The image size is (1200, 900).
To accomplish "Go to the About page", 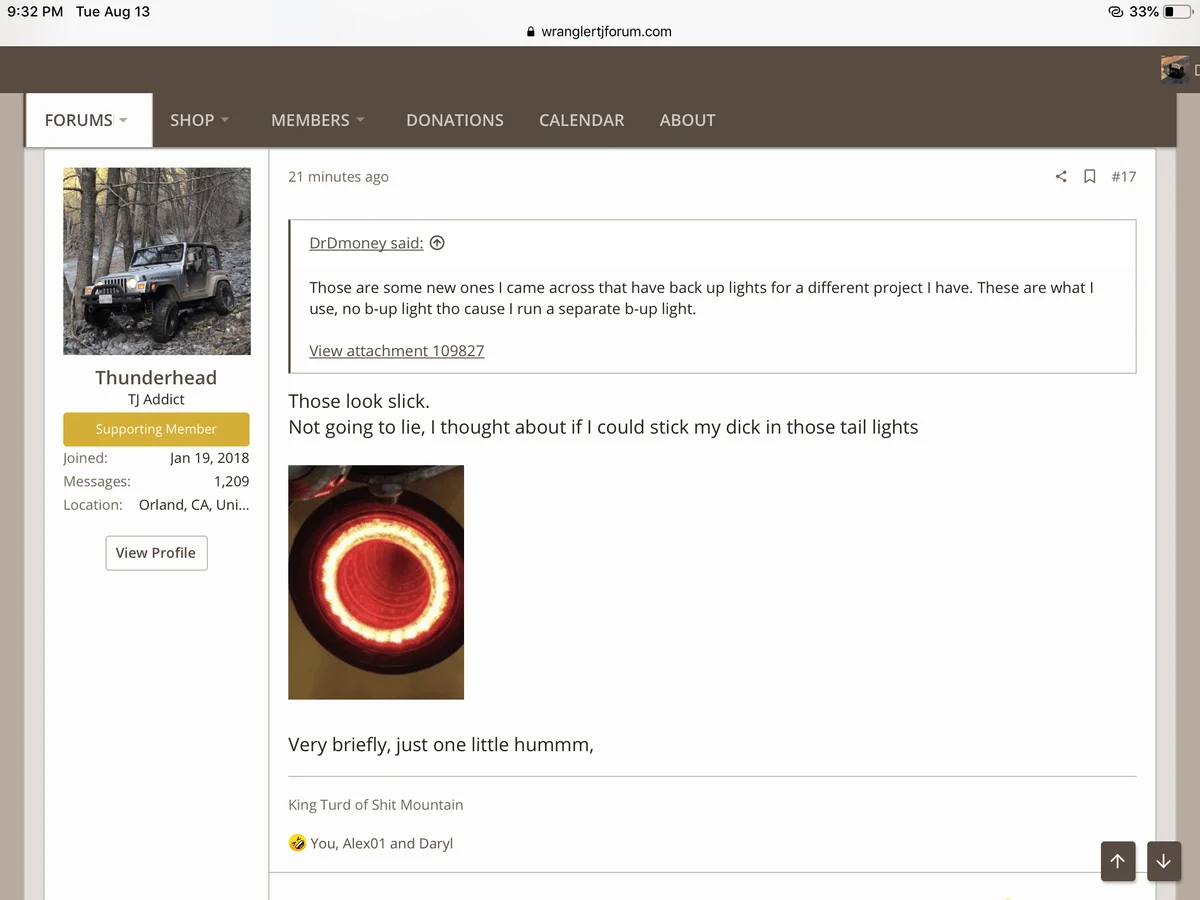I will pos(688,120).
